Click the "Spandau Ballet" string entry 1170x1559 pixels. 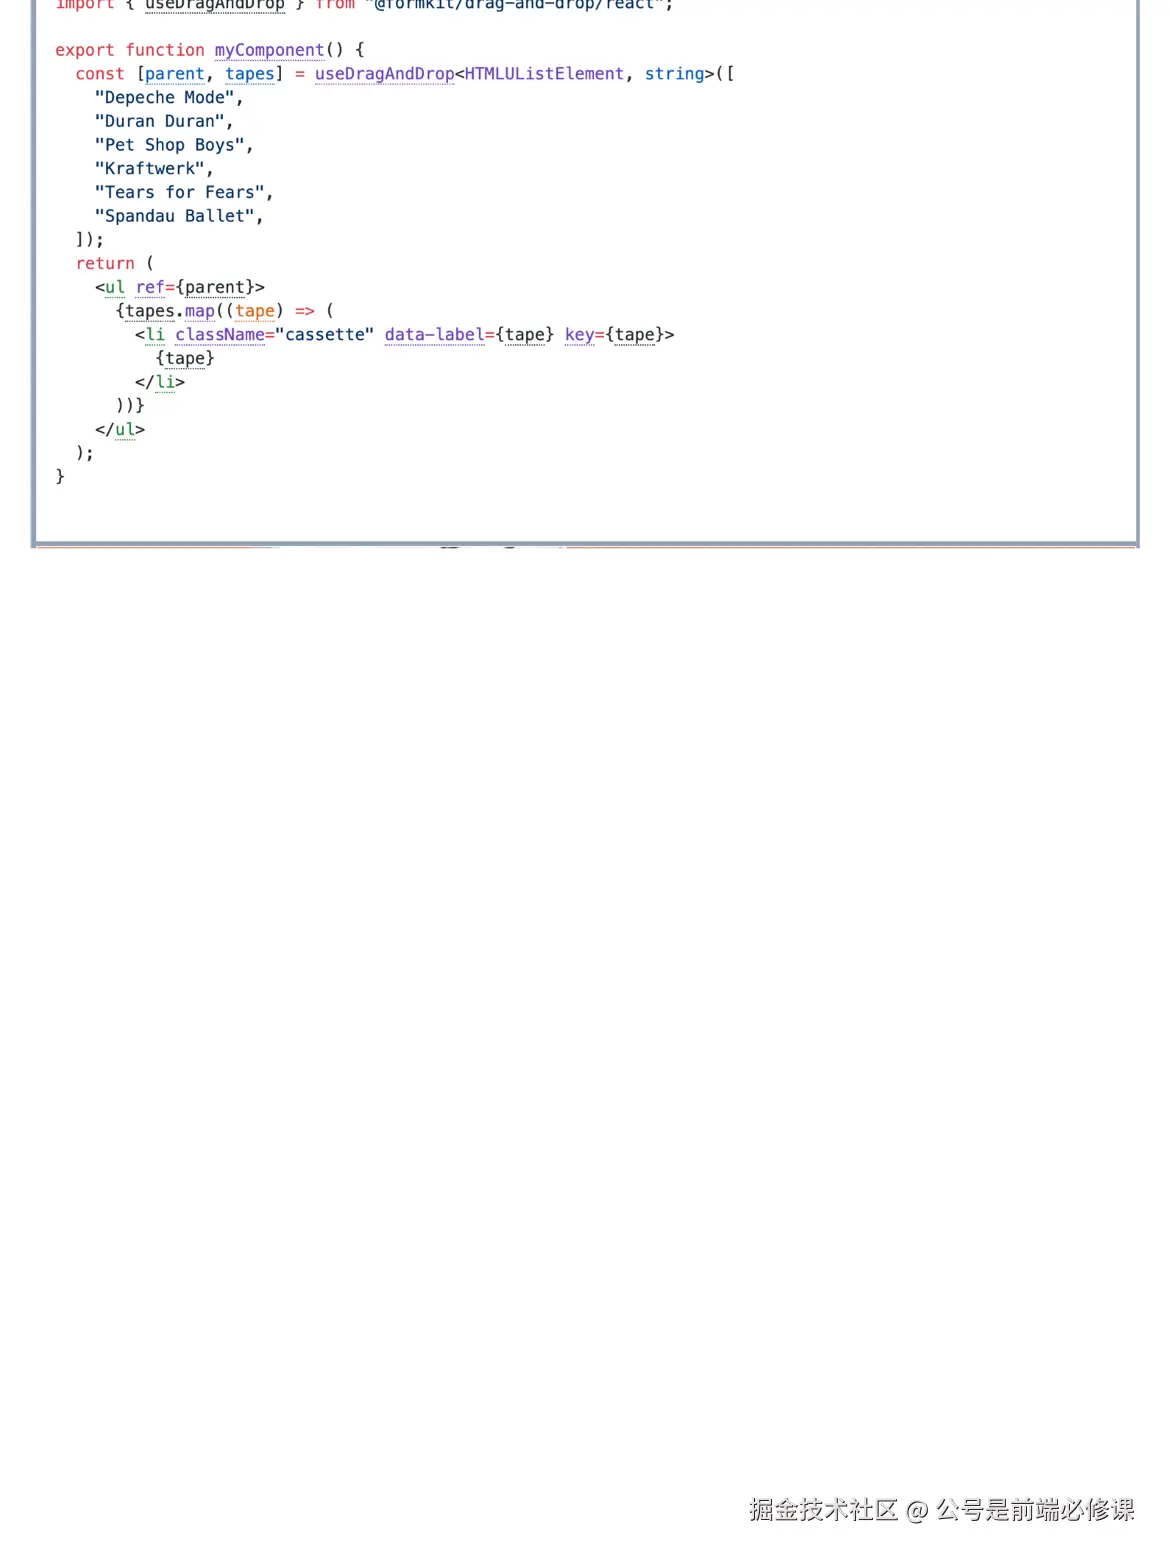pos(174,217)
